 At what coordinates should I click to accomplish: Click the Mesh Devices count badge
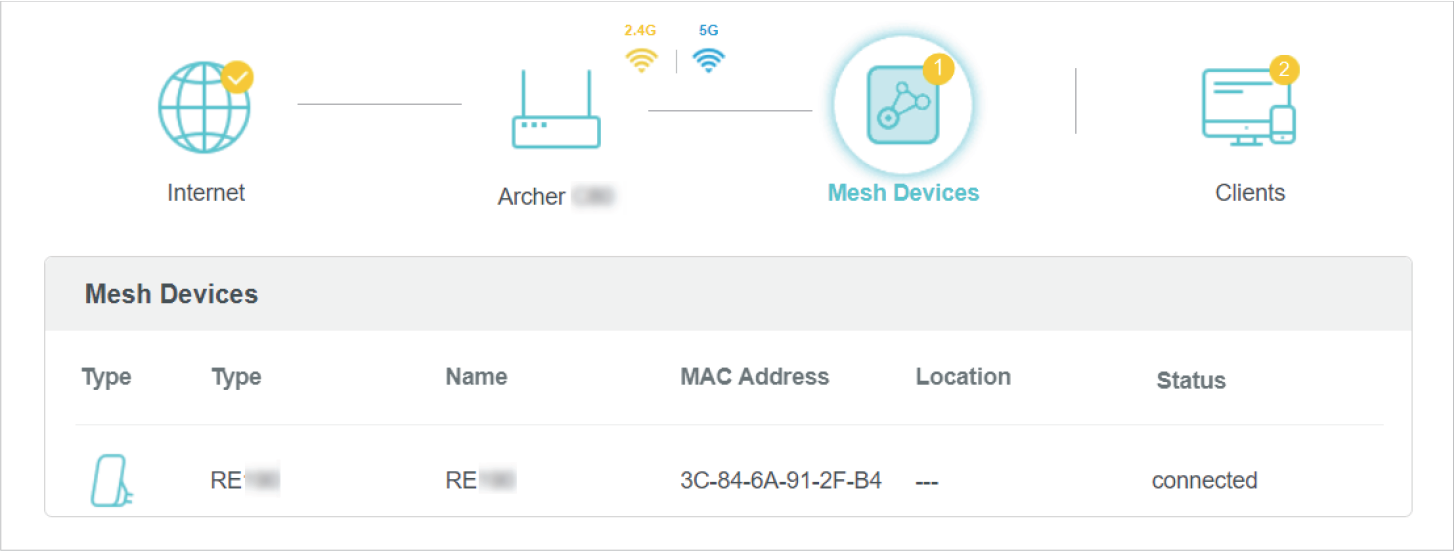coord(938,69)
